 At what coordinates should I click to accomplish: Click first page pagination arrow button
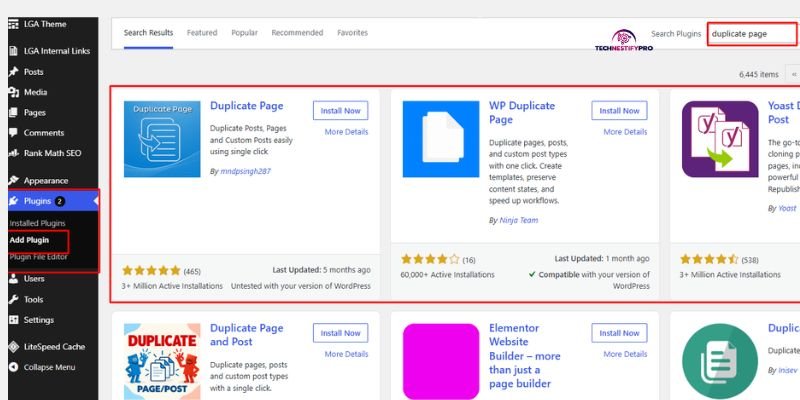(794, 74)
